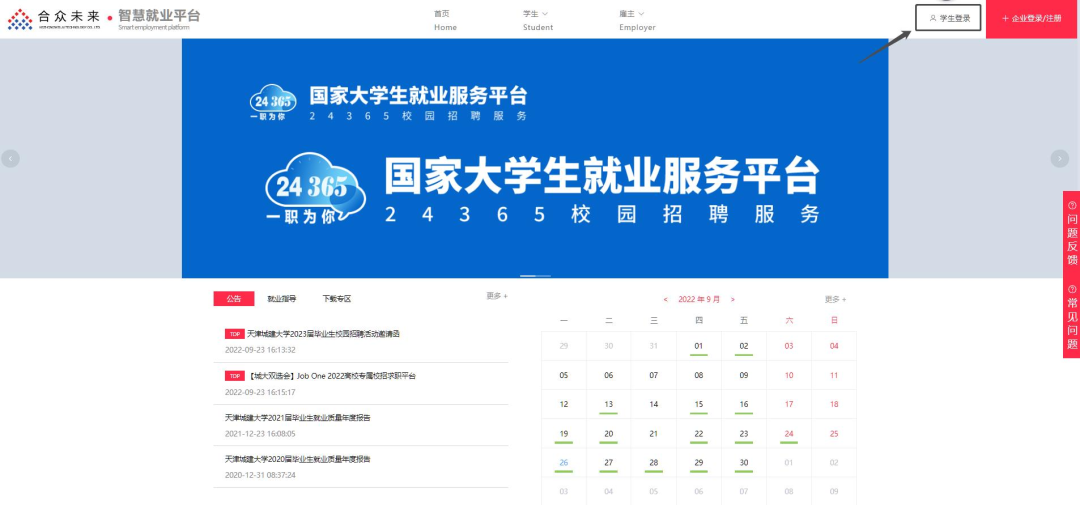Click the next banner arrow icon
Viewport: 1080px width, 505px height.
(x=1059, y=158)
